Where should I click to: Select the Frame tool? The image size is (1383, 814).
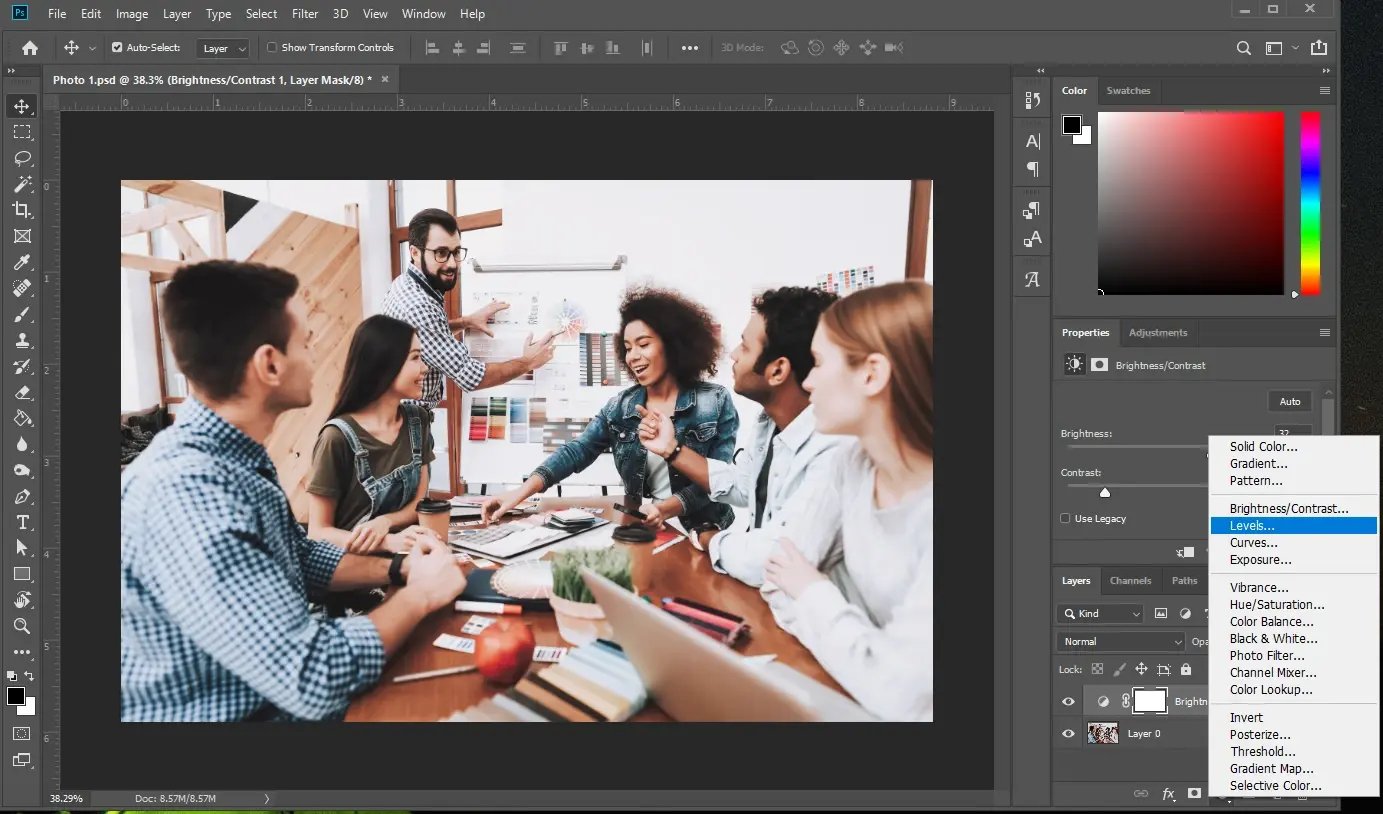pyautogui.click(x=21, y=236)
